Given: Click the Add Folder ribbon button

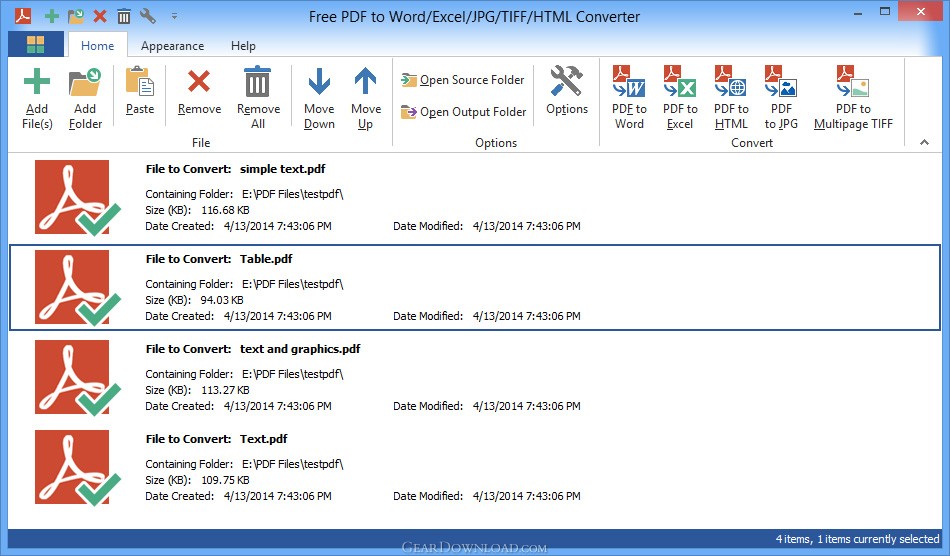Looking at the screenshot, I should click(x=85, y=99).
